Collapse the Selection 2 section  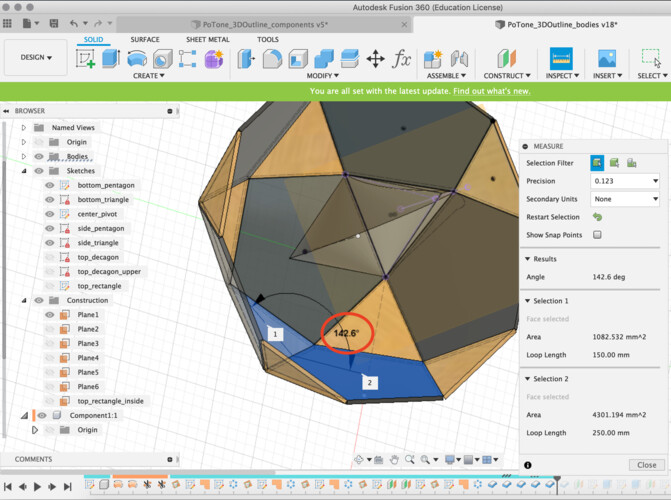(x=528, y=379)
